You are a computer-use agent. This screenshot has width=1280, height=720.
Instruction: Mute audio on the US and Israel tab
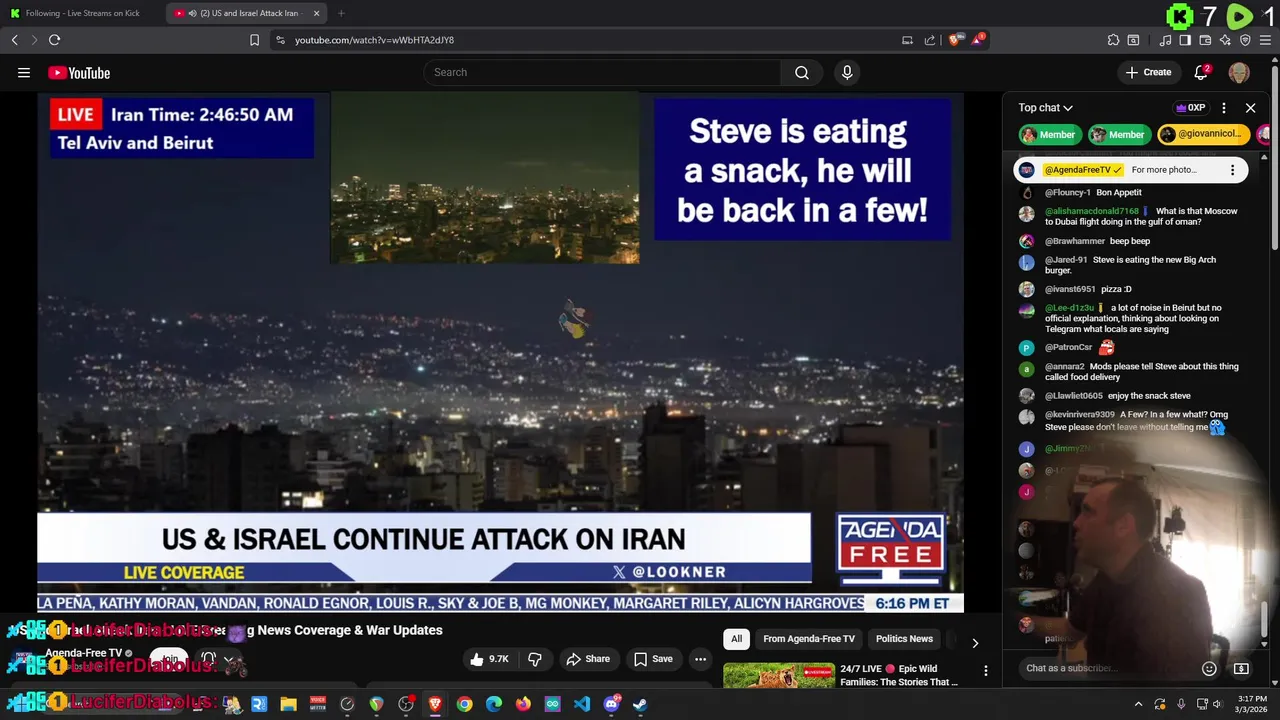(191, 13)
